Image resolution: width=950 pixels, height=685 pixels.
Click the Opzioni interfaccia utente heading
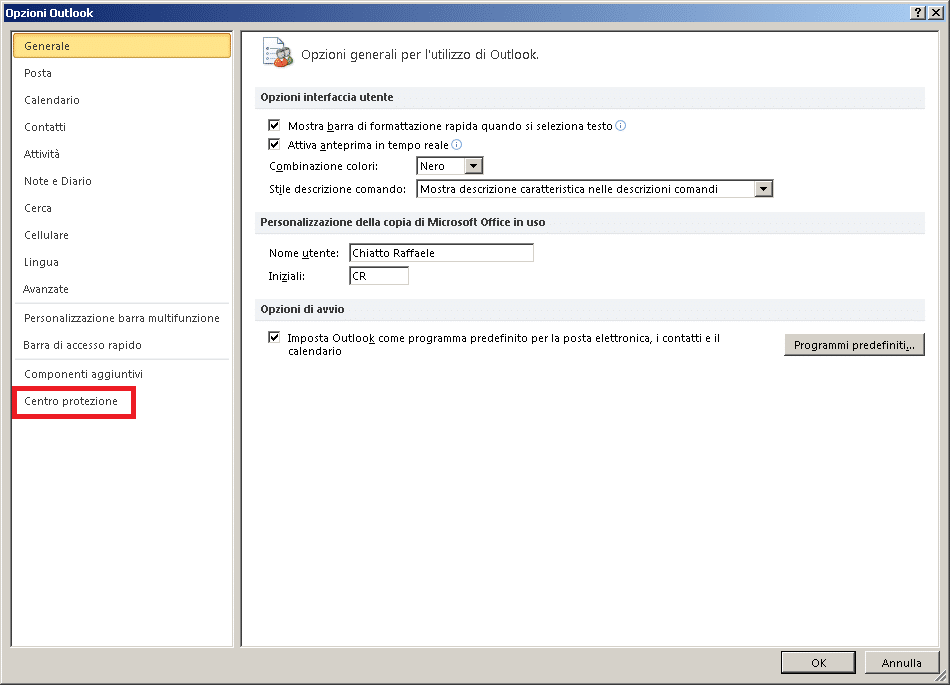click(327, 97)
